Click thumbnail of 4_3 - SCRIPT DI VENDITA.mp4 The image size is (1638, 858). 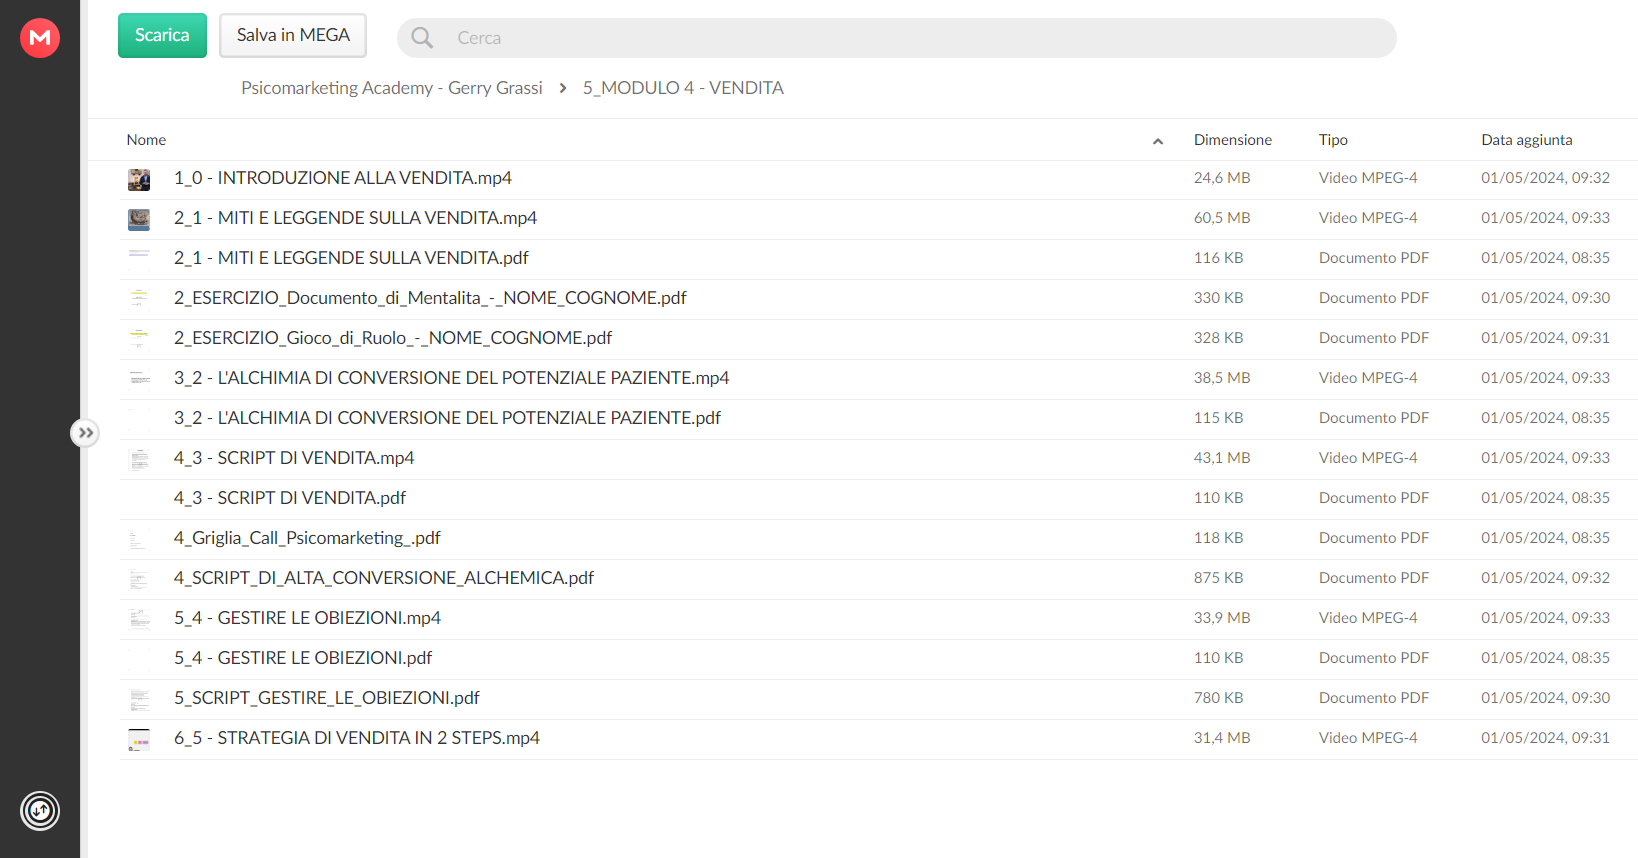point(139,459)
